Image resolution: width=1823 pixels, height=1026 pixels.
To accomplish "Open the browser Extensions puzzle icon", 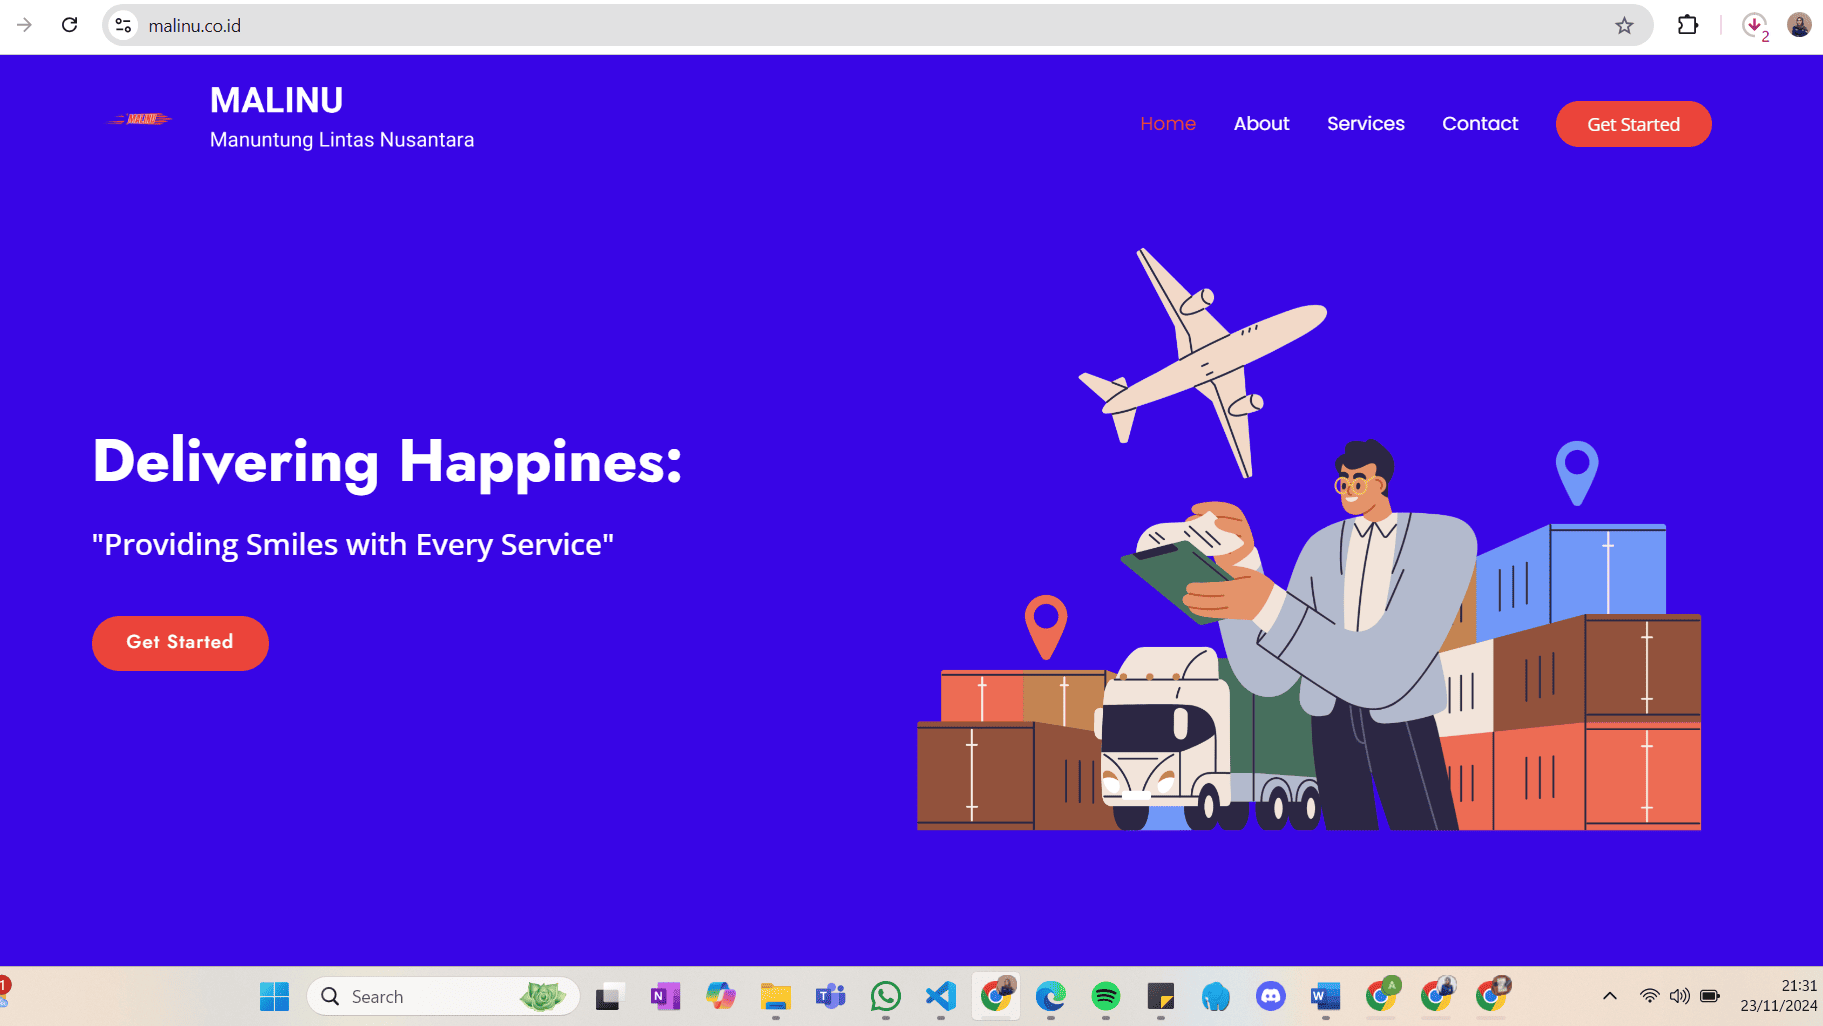I will coord(1688,25).
